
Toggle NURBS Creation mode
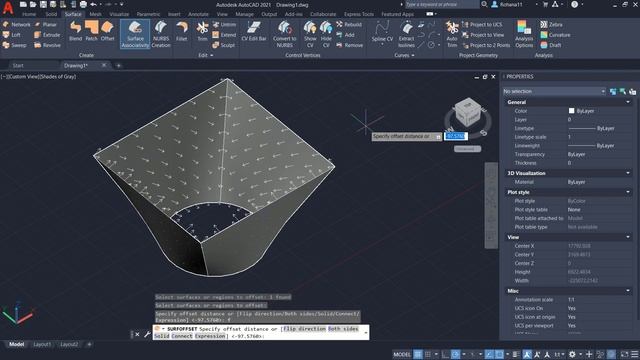(x=161, y=34)
